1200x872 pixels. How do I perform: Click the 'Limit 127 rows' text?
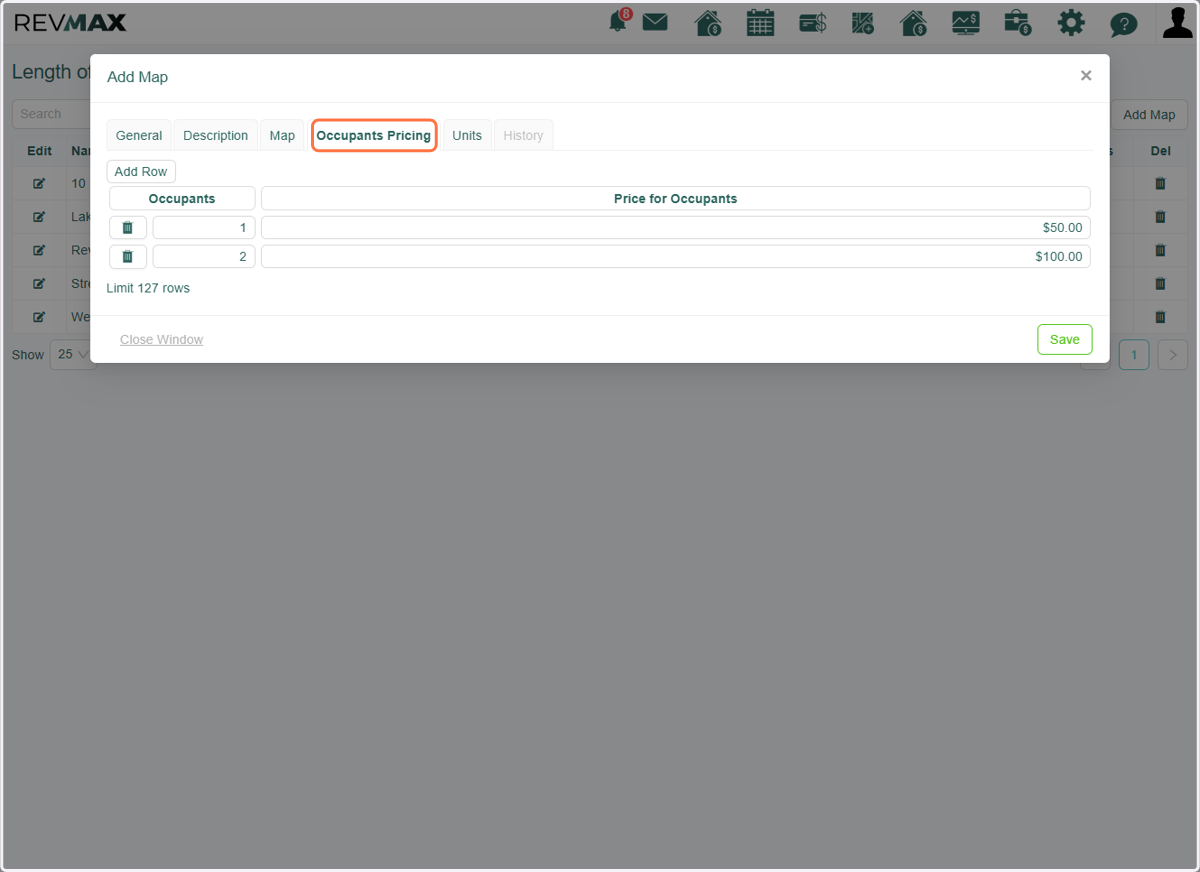(148, 288)
